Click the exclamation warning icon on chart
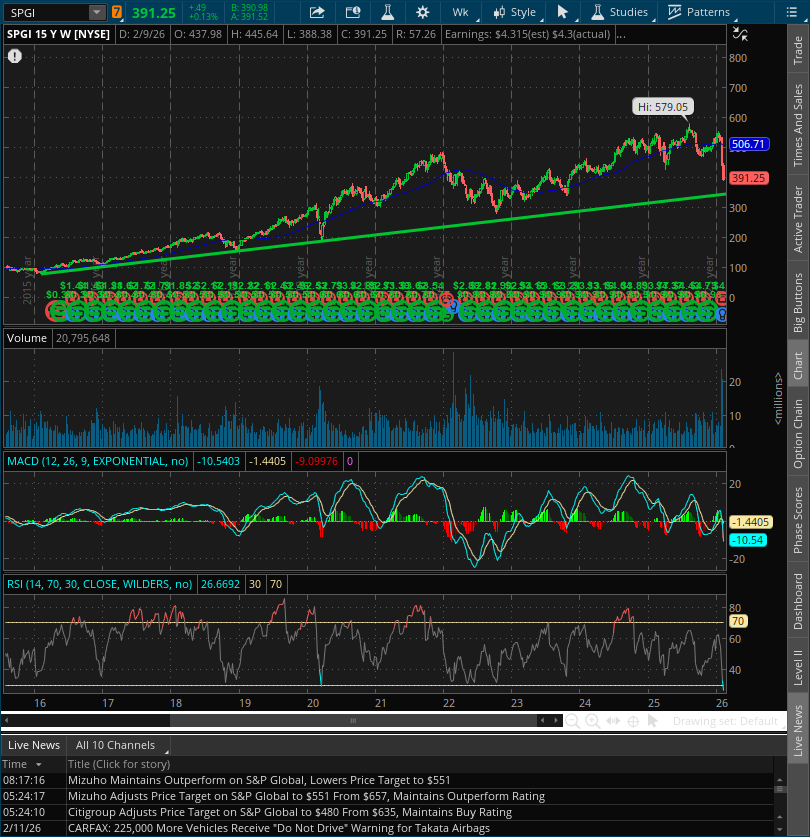The height and width of the screenshot is (837, 810). point(14,56)
